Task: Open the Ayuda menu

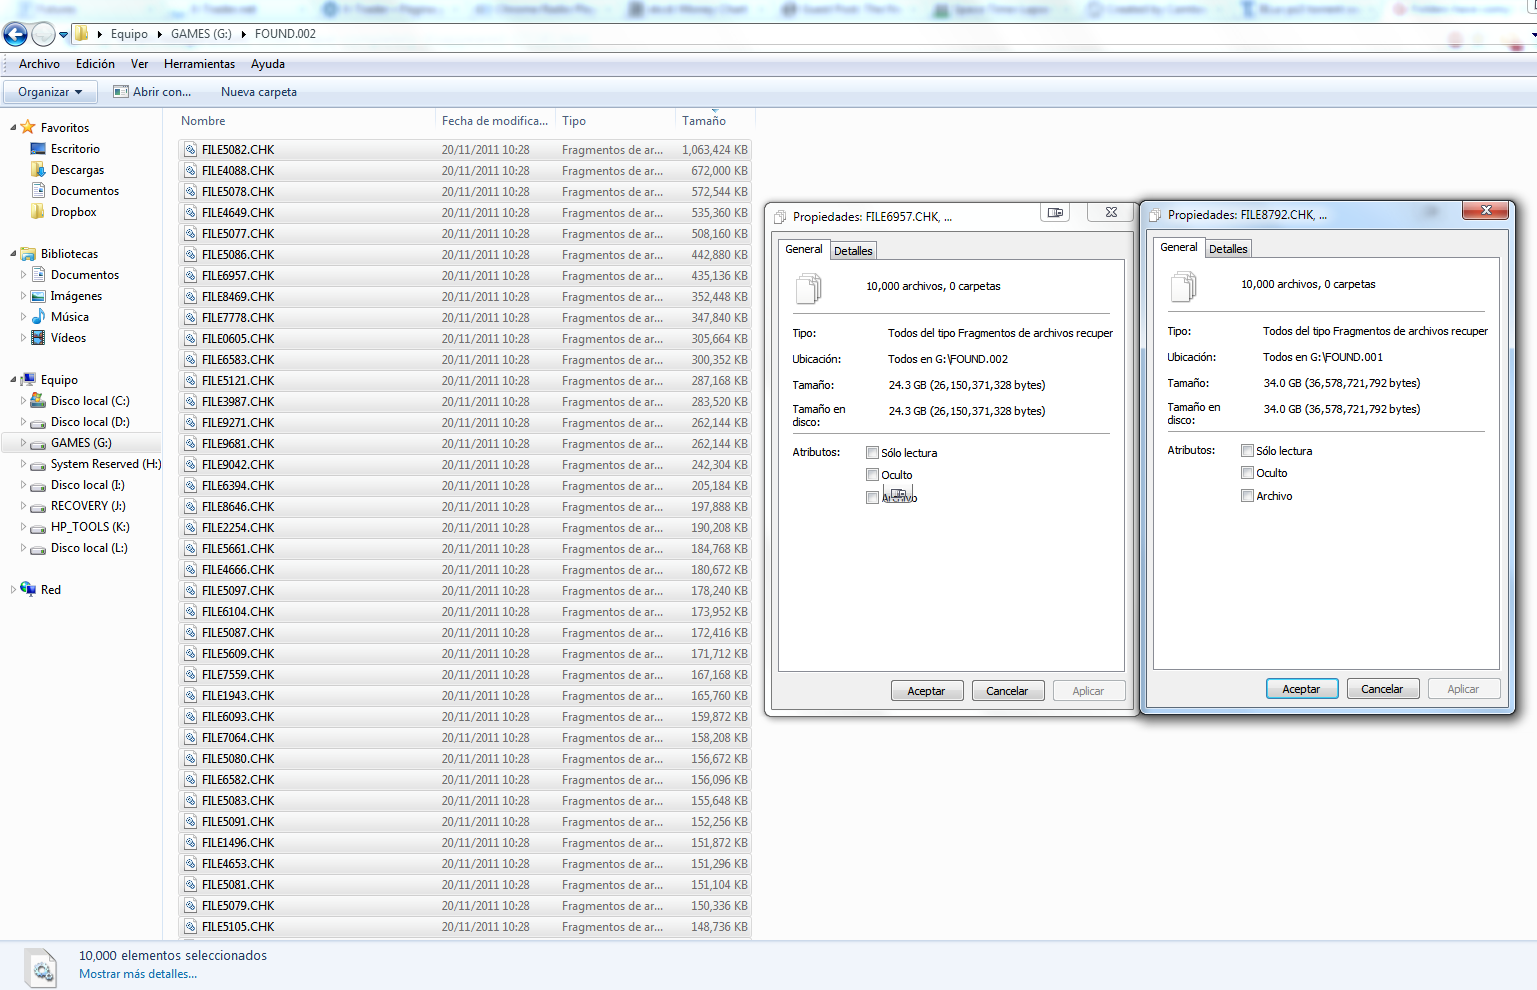Action: pos(267,63)
